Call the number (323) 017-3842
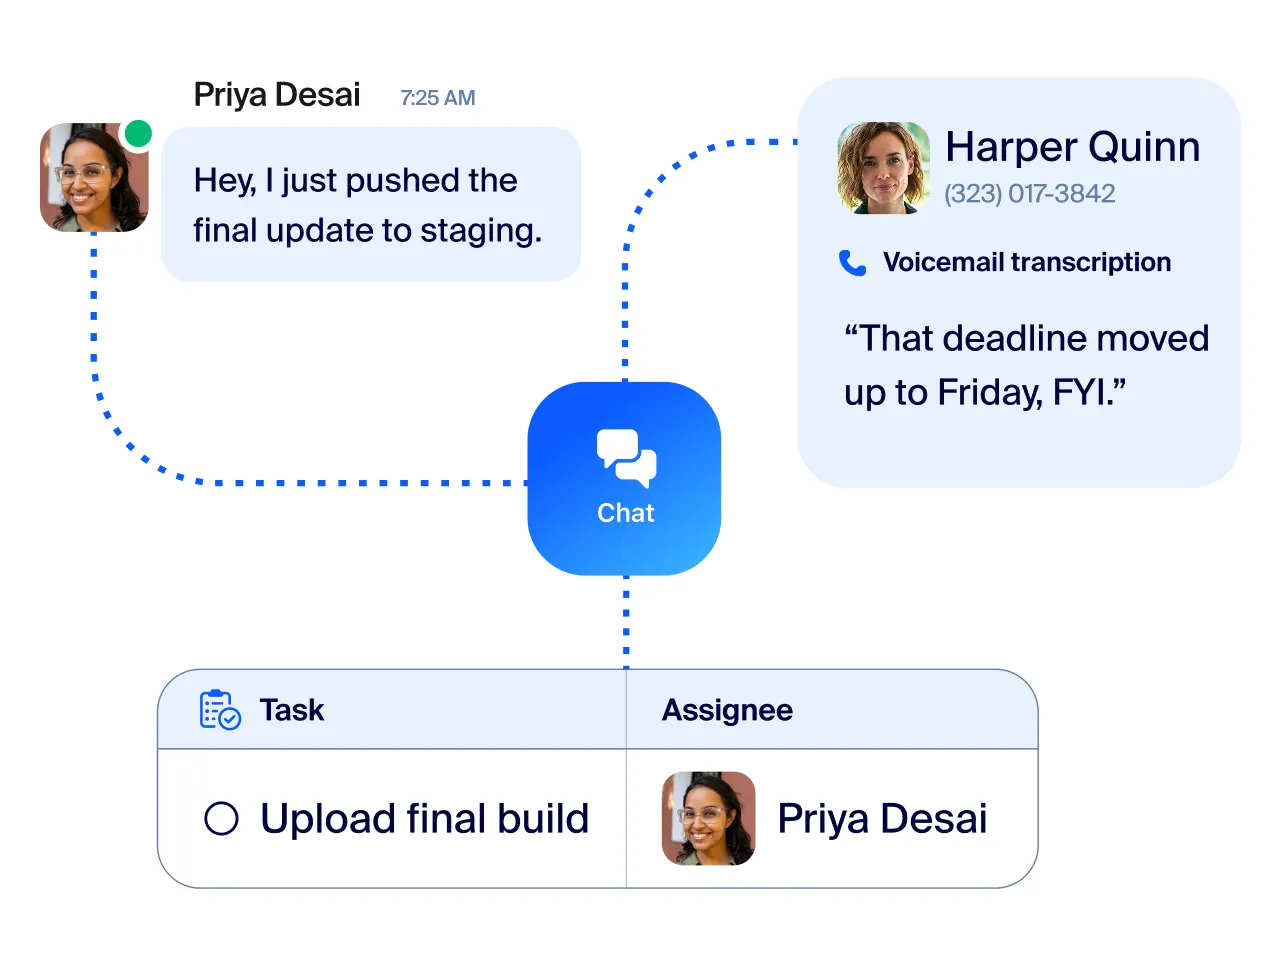The height and width of the screenshot is (960, 1280). coord(1029,194)
